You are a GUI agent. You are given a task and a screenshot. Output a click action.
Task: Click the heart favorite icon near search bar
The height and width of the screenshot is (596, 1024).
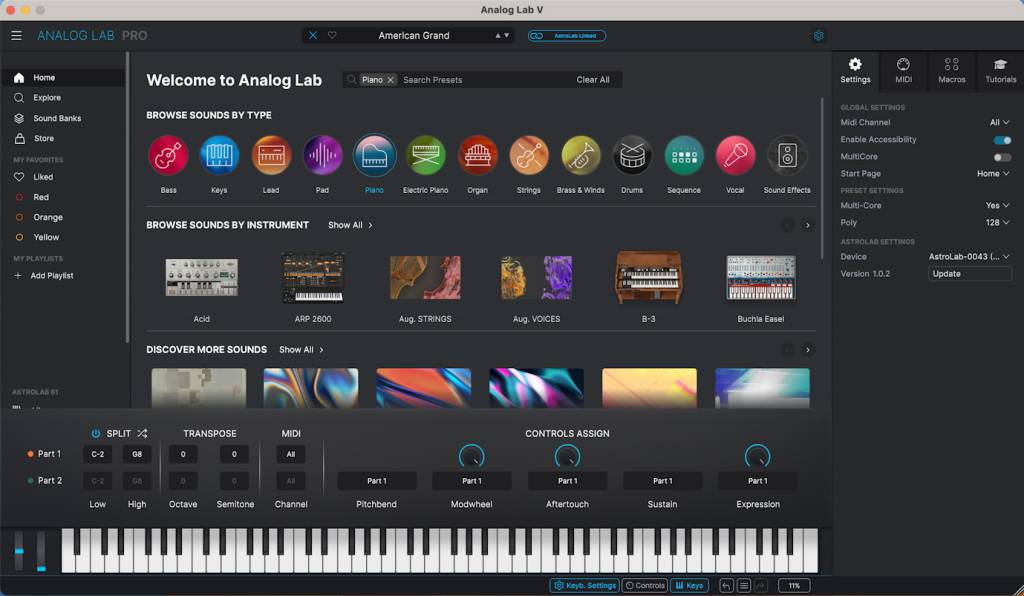click(x=333, y=35)
